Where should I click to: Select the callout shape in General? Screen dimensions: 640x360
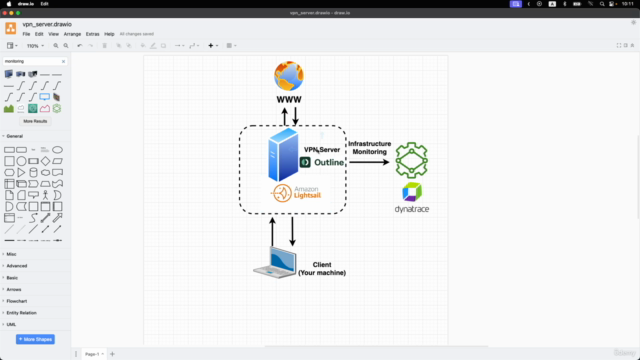tap(33, 195)
